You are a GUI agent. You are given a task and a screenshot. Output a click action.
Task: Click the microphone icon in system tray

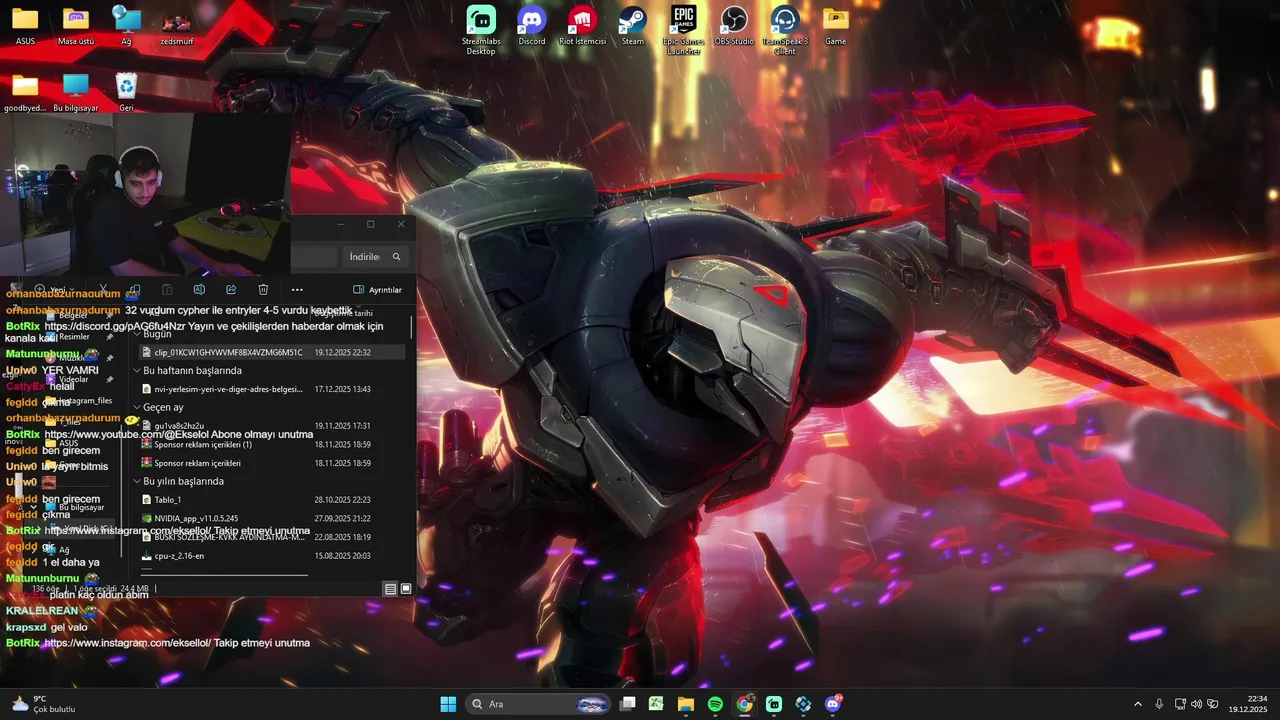click(1159, 704)
